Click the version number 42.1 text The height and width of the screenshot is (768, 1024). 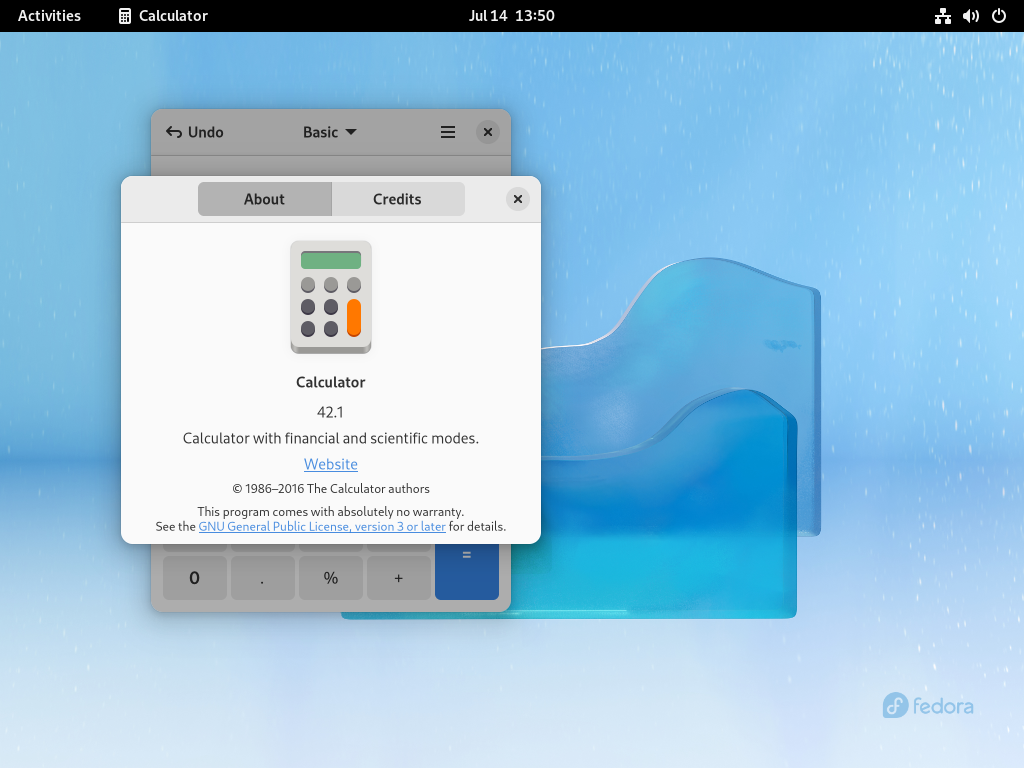[330, 412]
